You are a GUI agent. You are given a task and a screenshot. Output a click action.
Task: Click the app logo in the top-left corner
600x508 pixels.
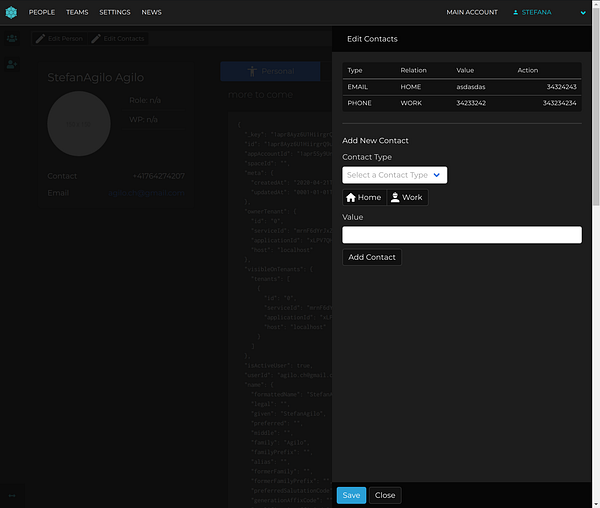11,12
